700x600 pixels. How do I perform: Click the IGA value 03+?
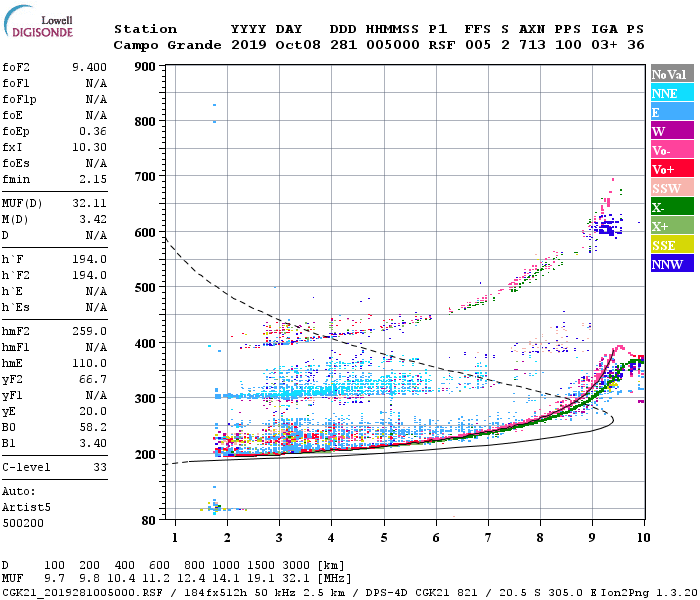pyautogui.click(x=604, y=45)
